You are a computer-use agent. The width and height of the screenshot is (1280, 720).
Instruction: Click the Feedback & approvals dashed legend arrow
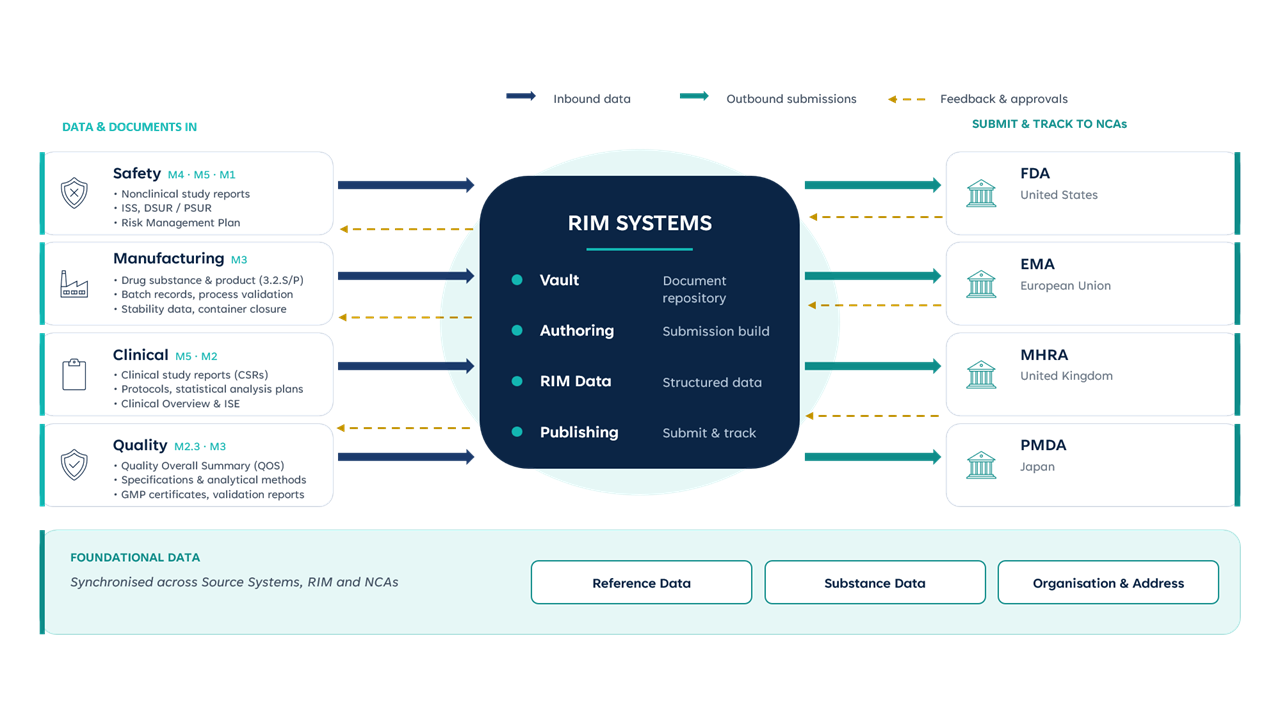(x=907, y=99)
